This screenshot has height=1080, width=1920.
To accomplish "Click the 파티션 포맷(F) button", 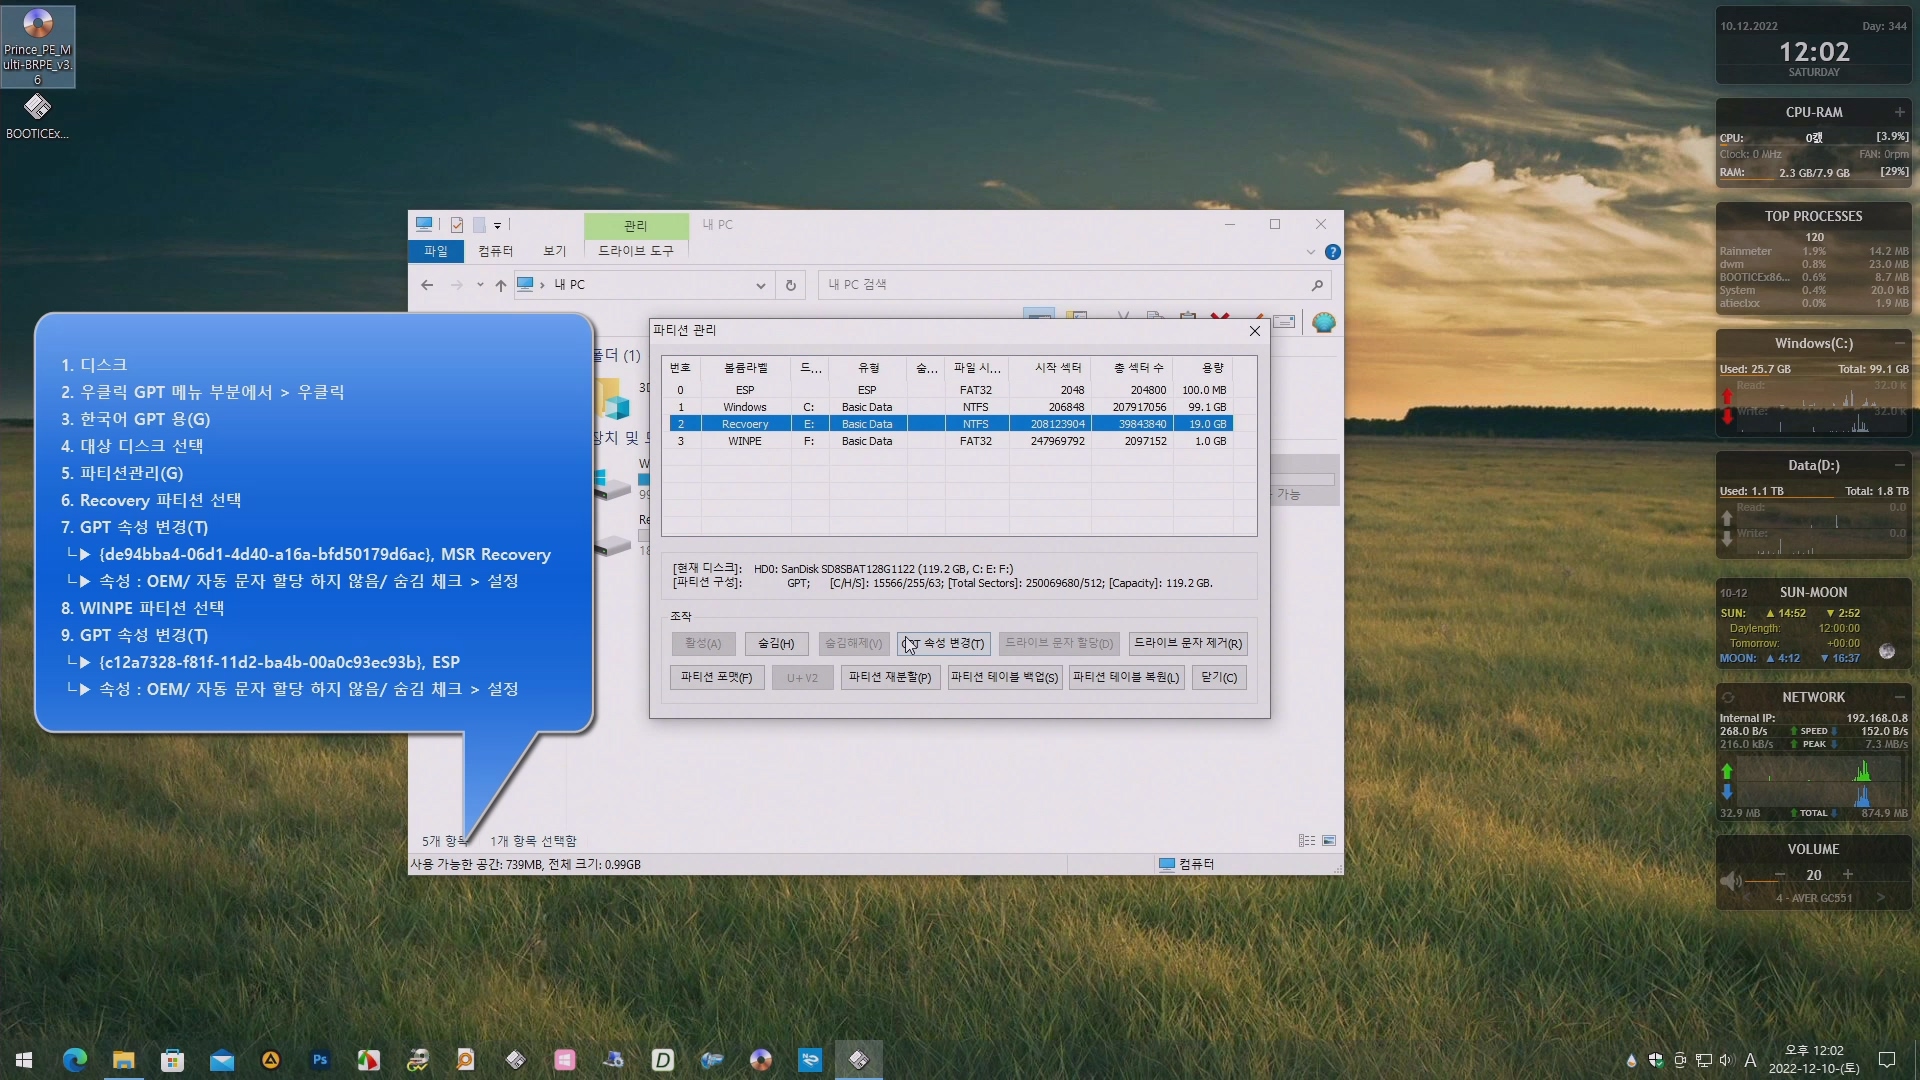I will pos(717,678).
